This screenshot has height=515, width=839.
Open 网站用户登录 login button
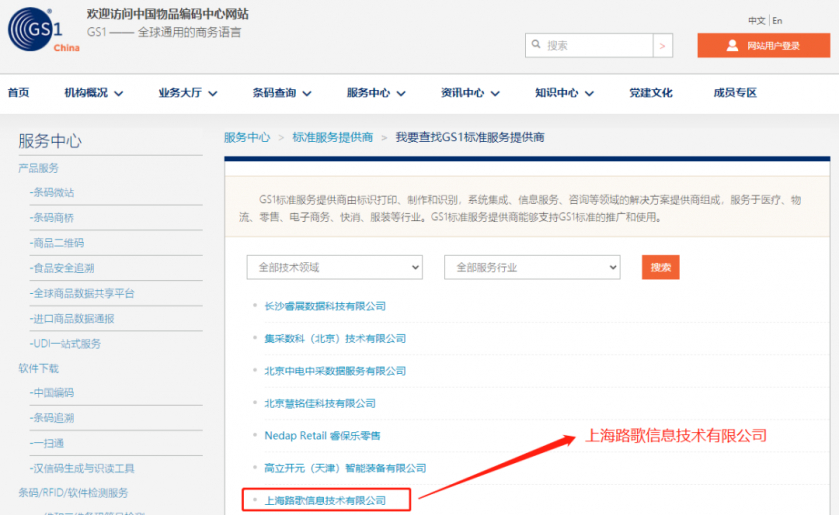click(763, 46)
